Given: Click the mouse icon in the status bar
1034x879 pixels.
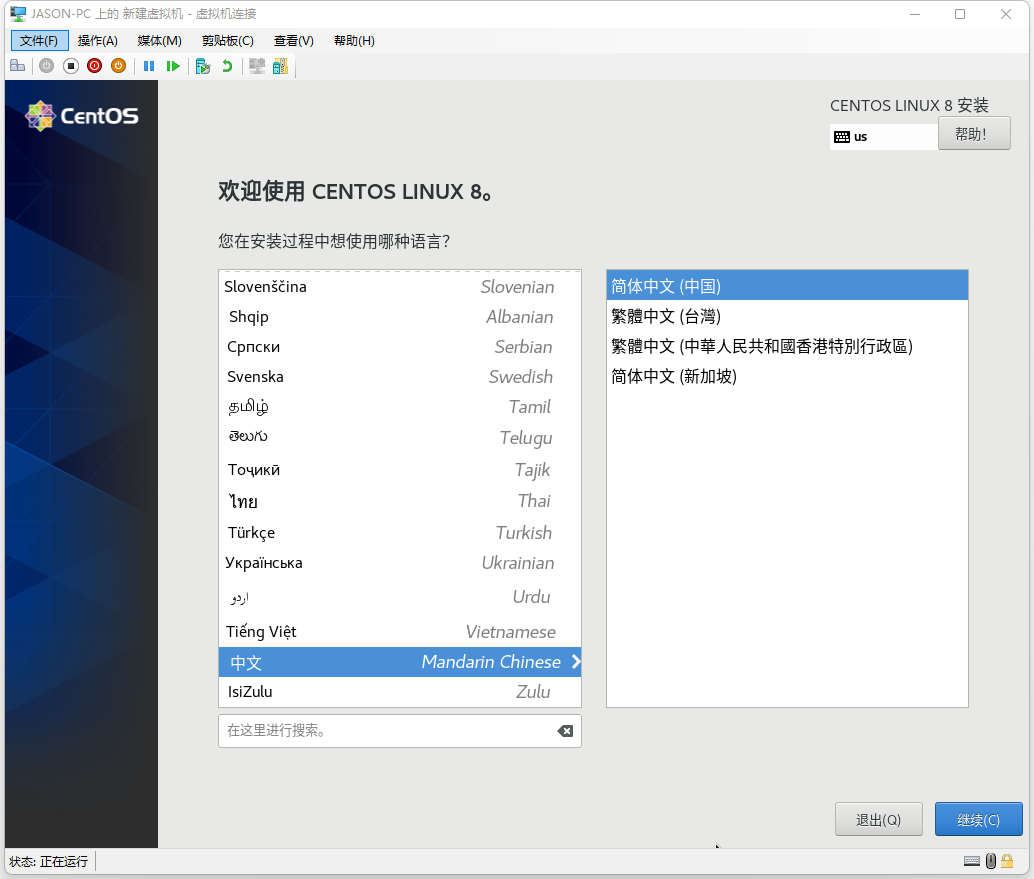Looking at the screenshot, I should [990, 861].
